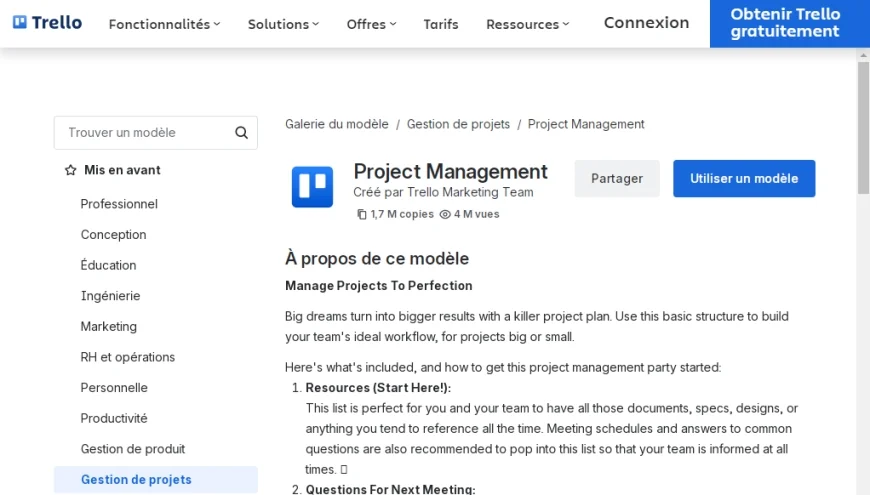Click the Gestion de projets breadcrumb link
This screenshot has height=495, width=870.
(458, 124)
